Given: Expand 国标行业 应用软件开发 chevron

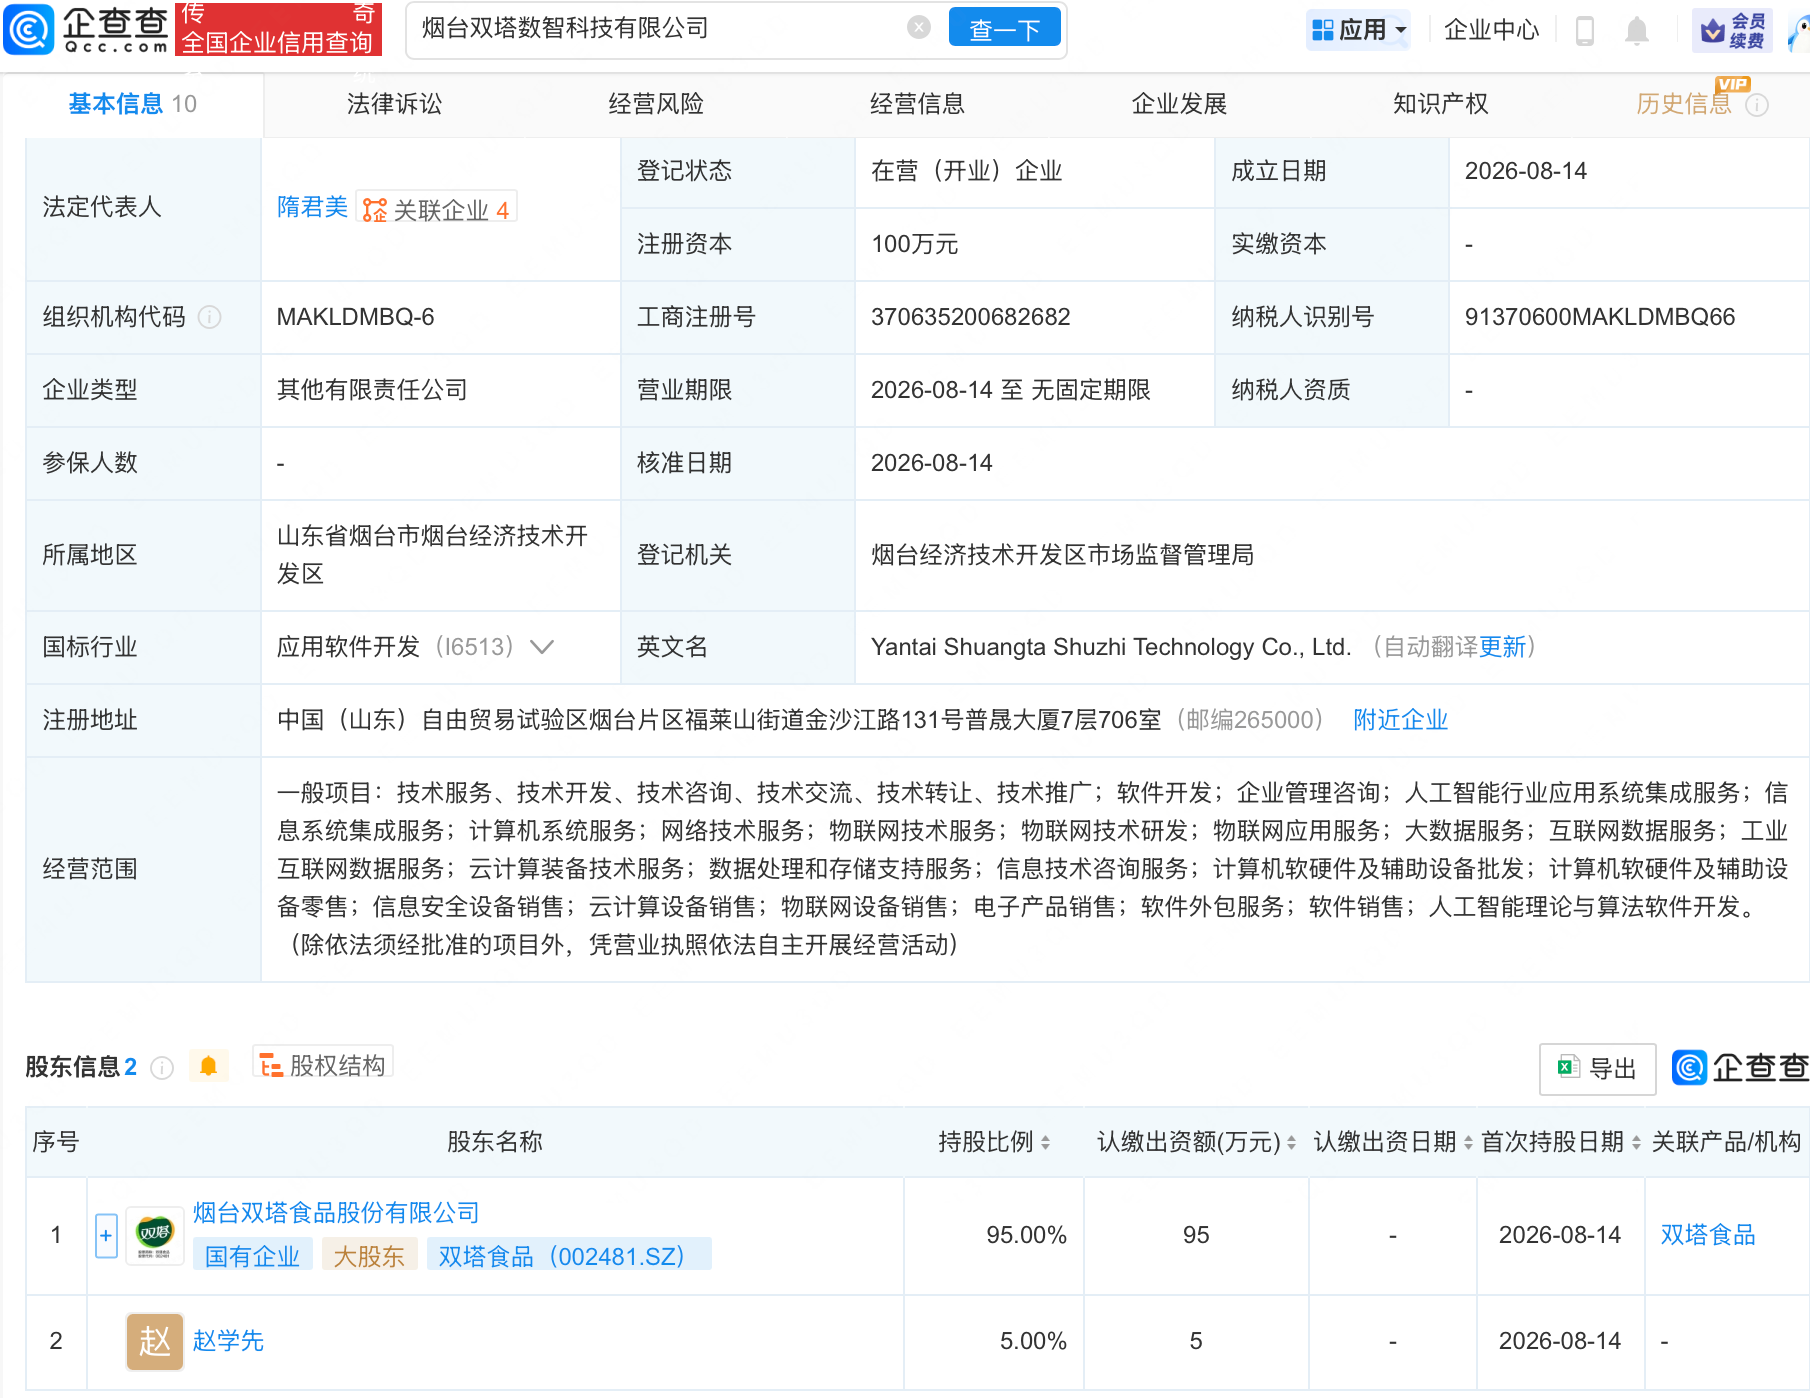Looking at the screenshot, I should pos(541,647).
